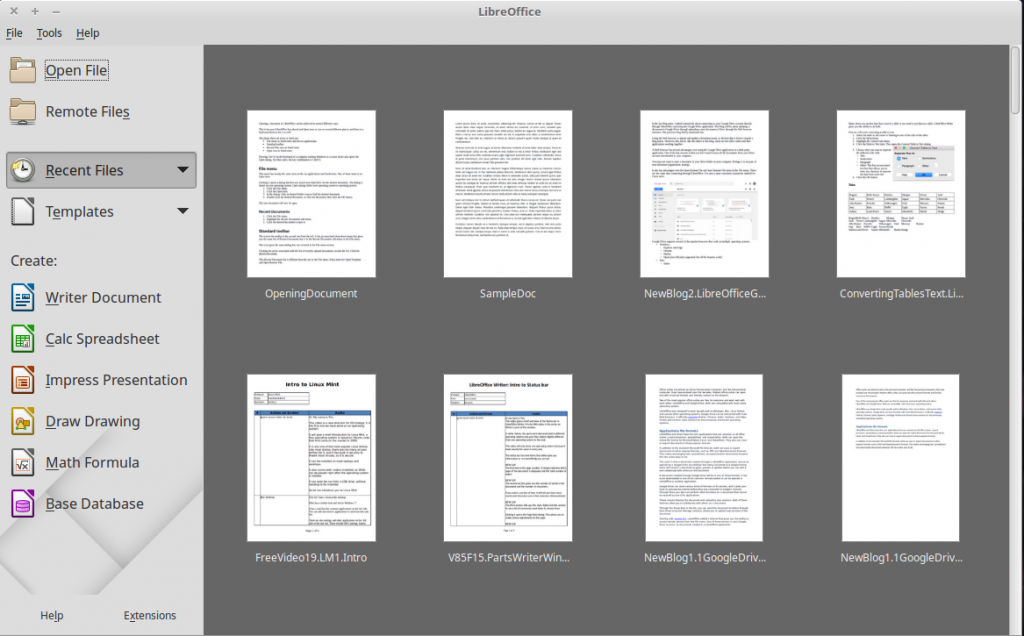Click the Remote Files label
1024x636 pixels.
tap(88, 112)
